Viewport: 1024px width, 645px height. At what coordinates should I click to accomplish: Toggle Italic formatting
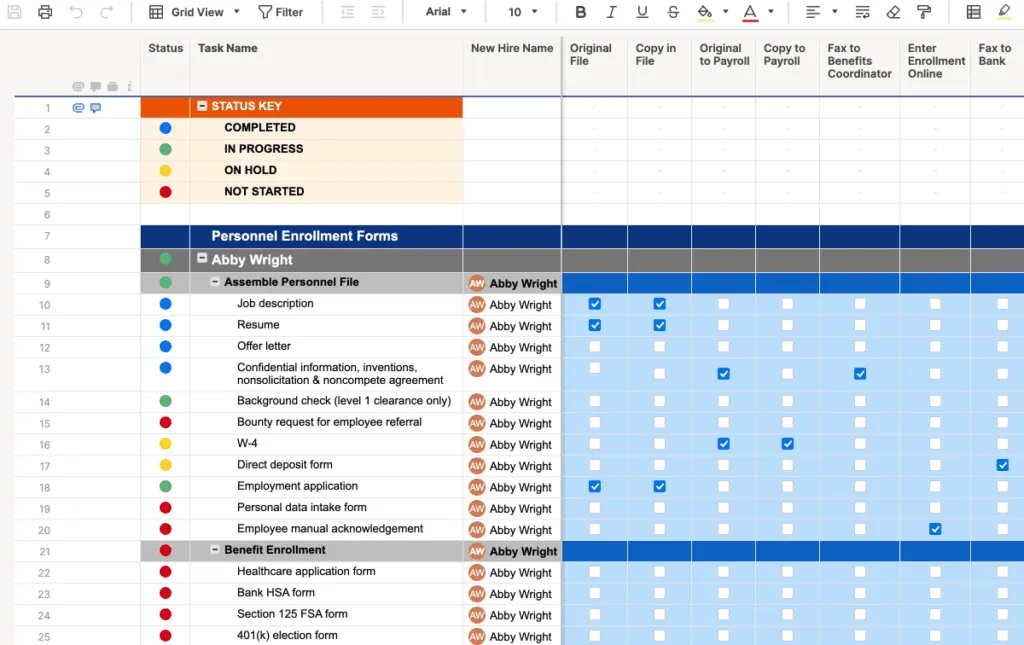tap(611, 12)
